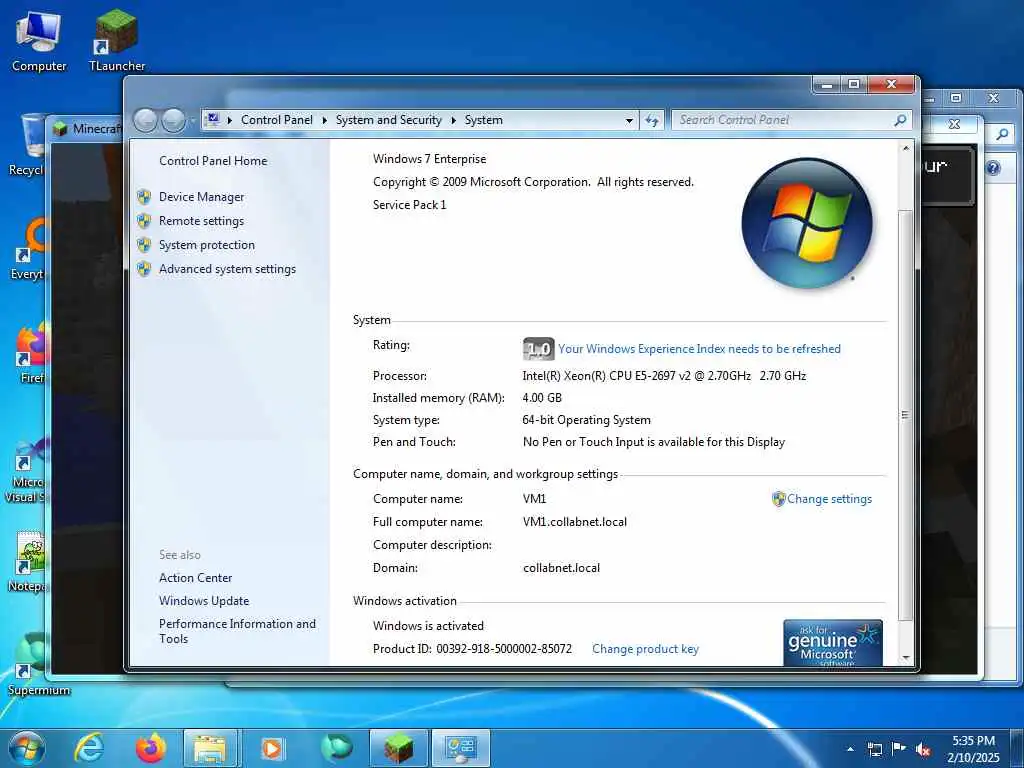Click the address bar refresh button
Screen dimensions: 1024x768
click(x=652, y=120)
